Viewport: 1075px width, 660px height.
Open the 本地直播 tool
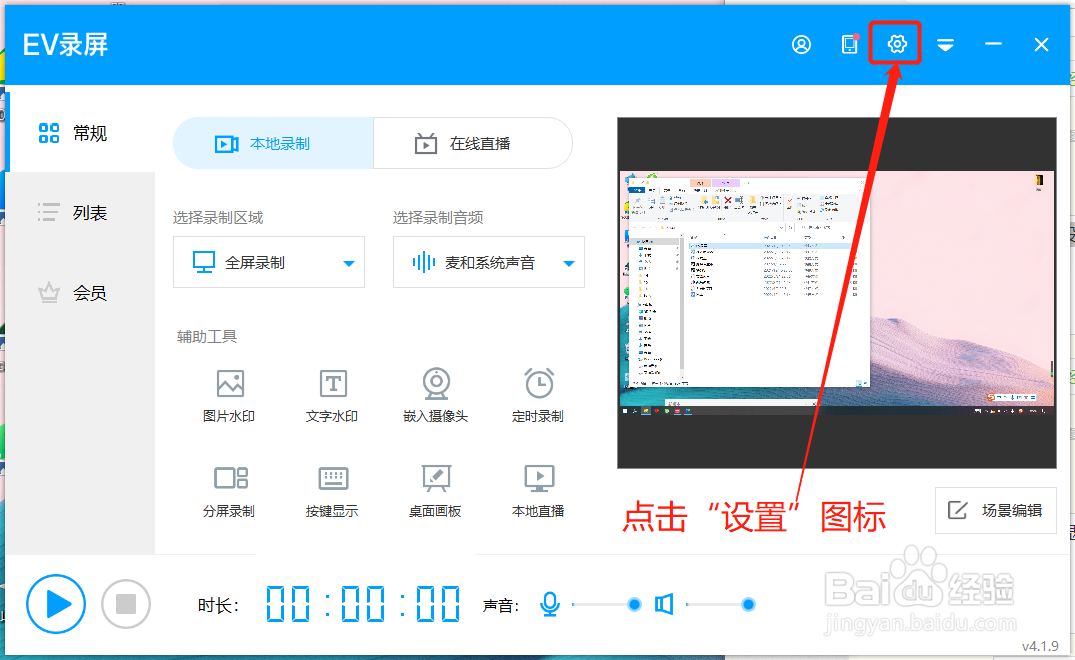[x=538, y=491]
